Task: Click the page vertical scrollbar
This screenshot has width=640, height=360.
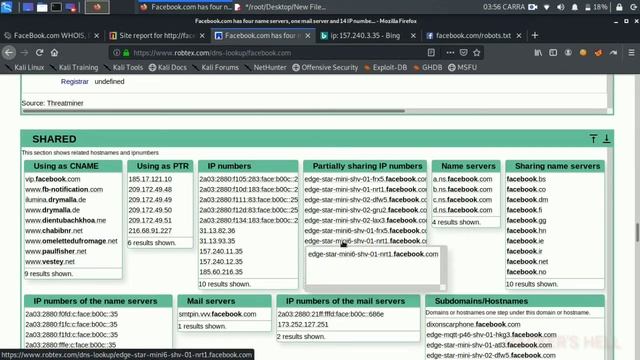Action: click(x=637, y=232)
